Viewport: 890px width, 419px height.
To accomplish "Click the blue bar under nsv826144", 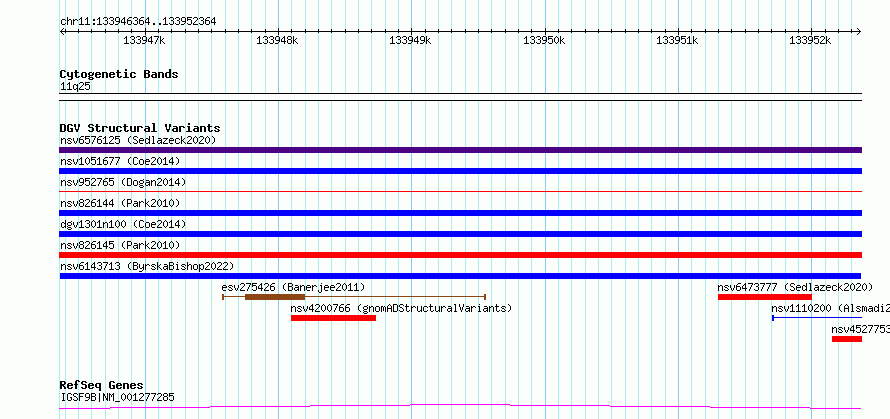I will (460, 213).
